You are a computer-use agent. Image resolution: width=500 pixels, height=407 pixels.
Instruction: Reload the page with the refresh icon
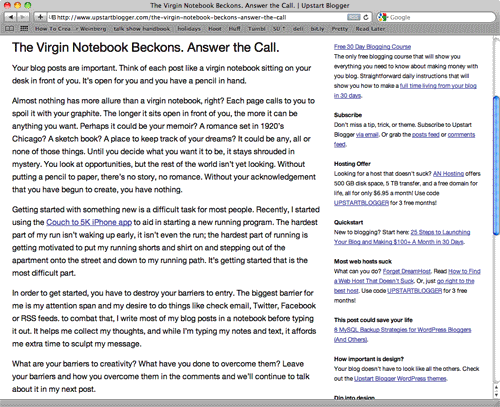click(366, 17)
